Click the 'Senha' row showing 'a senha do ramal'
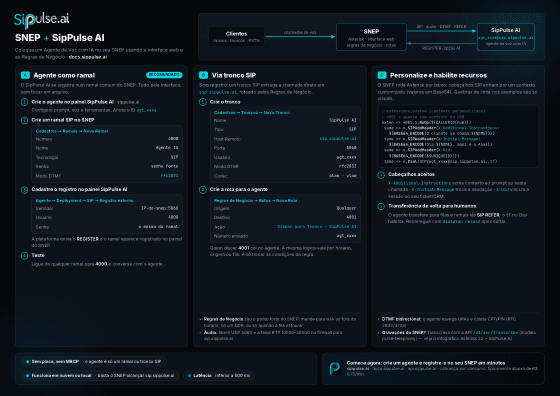This screenshot has width=560, height=396. tap(107, 227)
